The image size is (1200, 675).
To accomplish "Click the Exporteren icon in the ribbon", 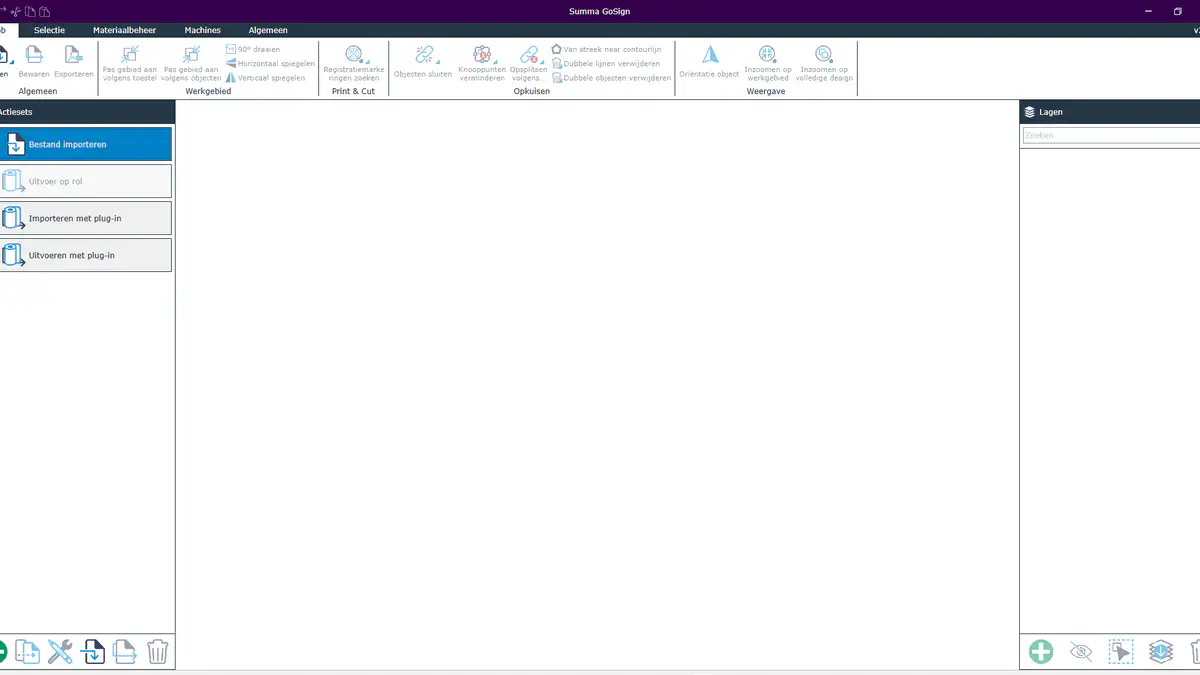I will pos(73,55).
